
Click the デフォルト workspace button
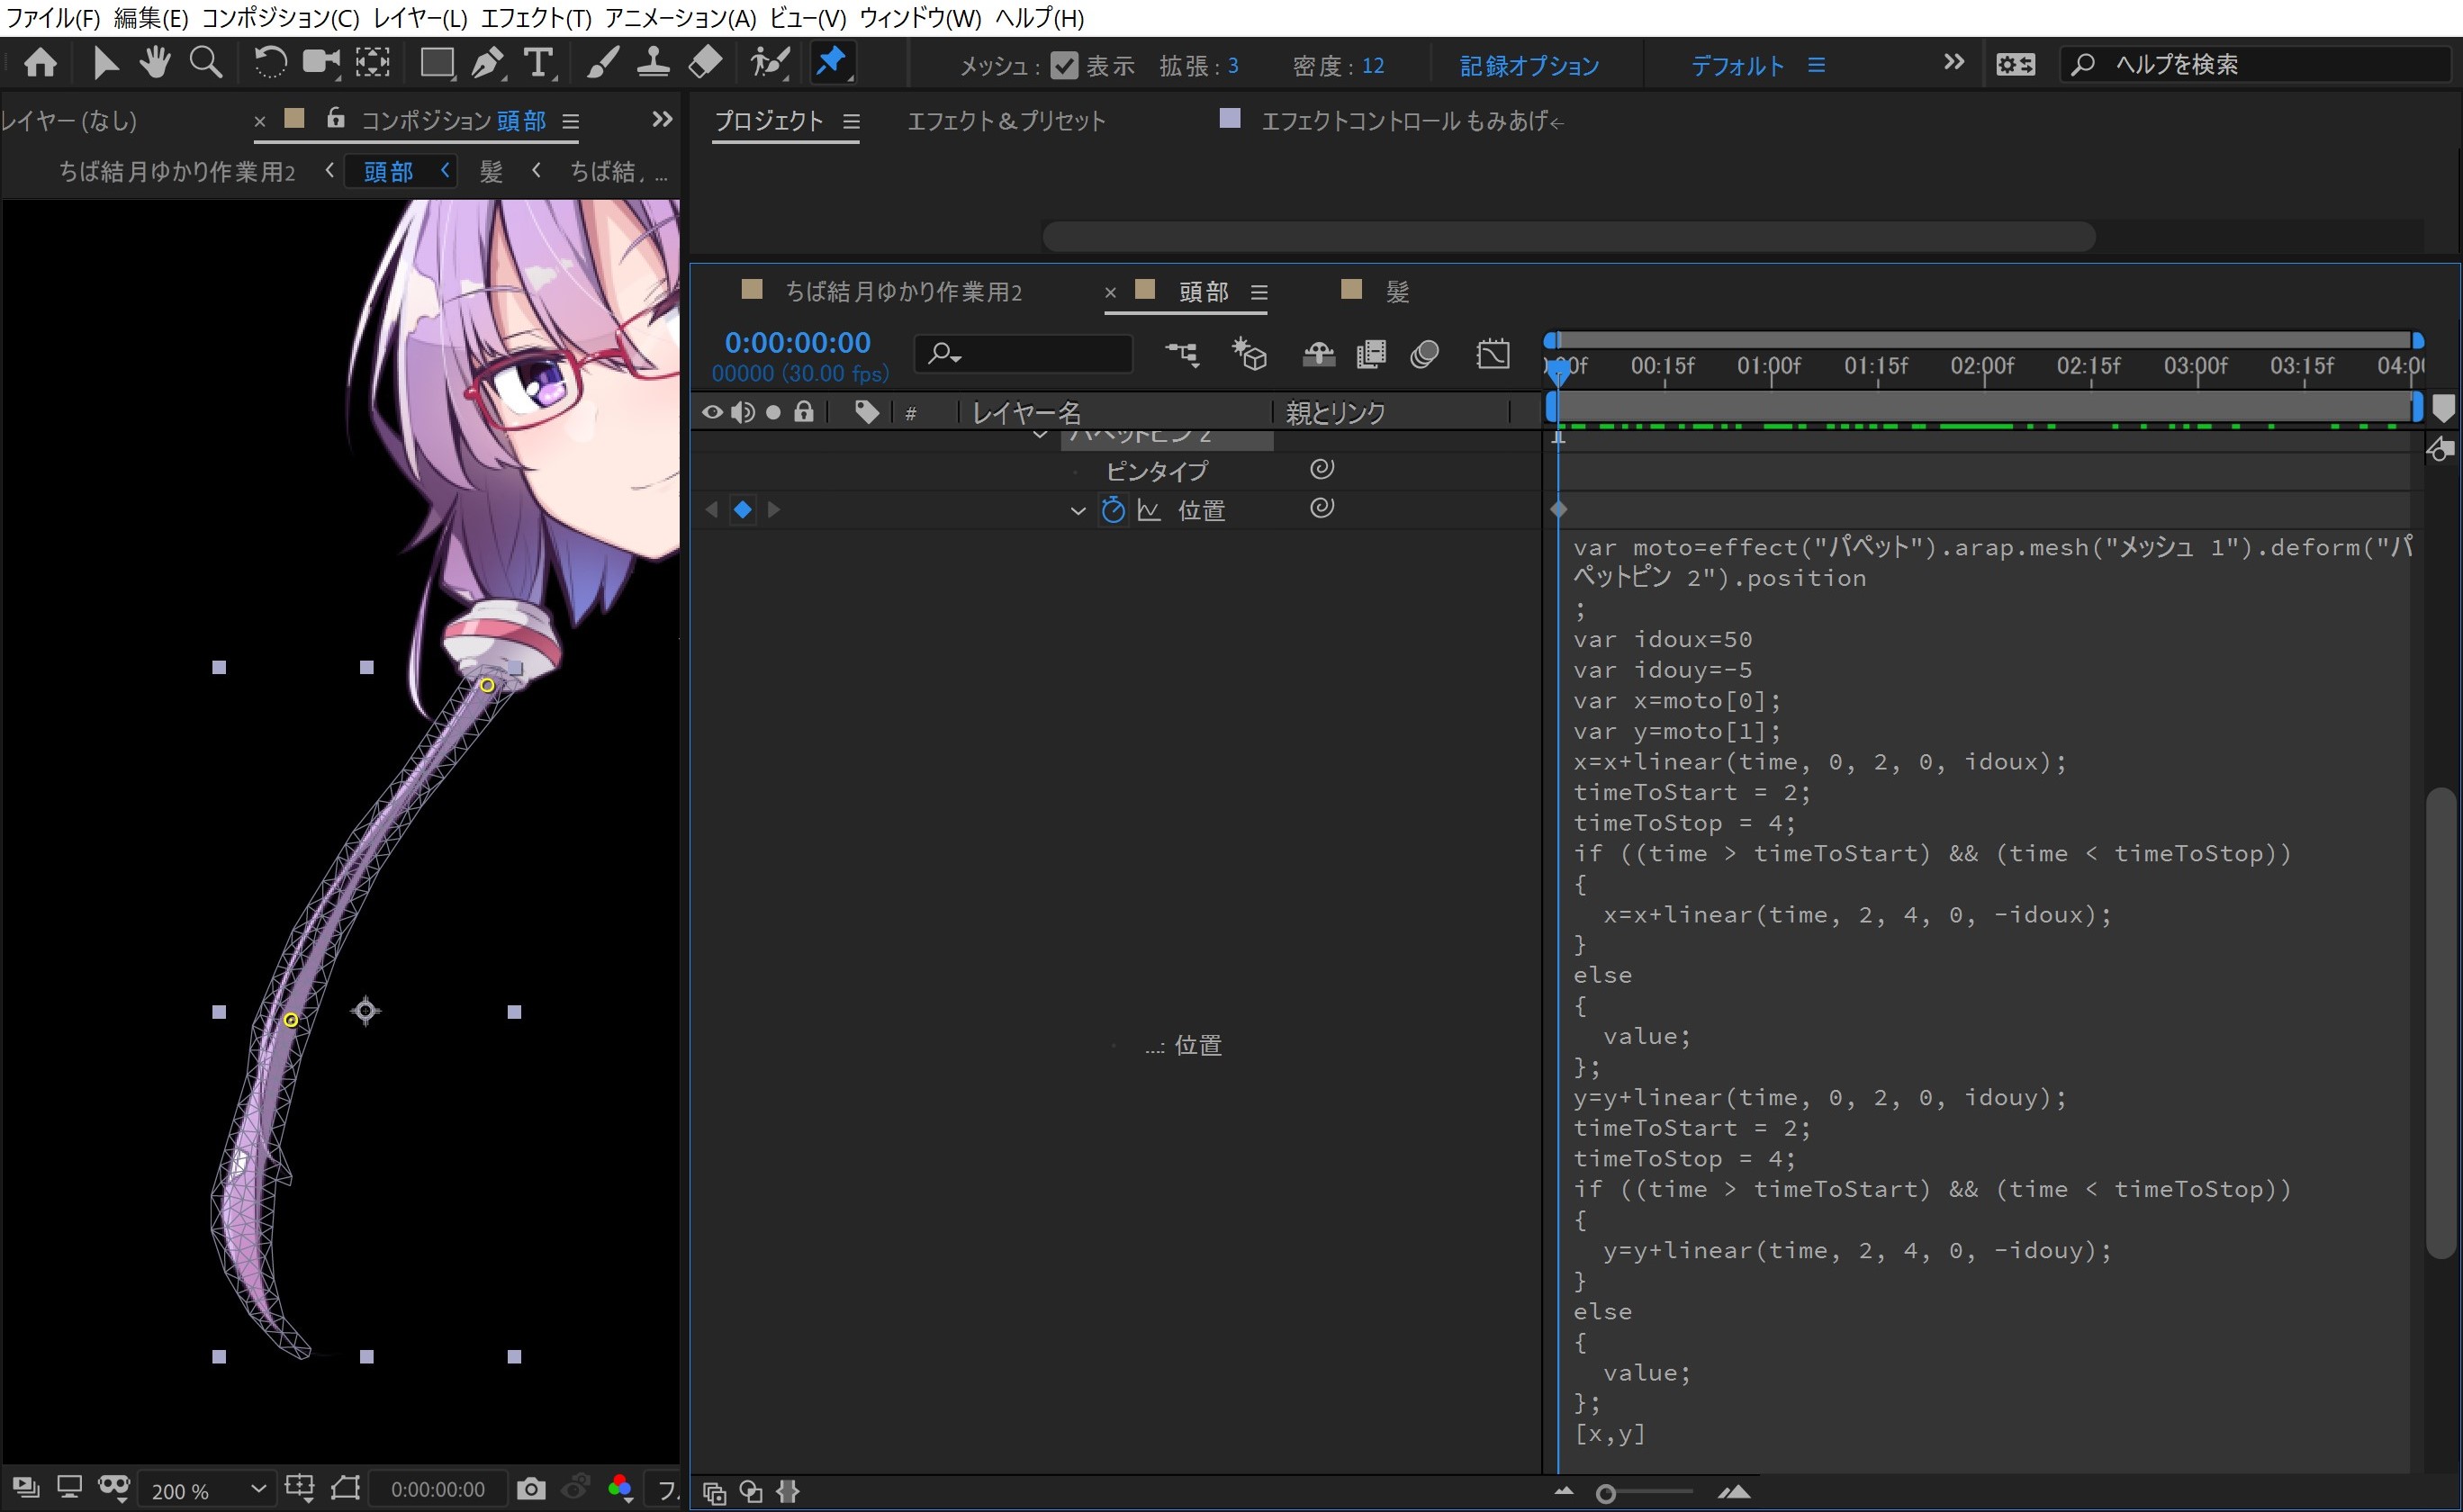point(1737,66)
